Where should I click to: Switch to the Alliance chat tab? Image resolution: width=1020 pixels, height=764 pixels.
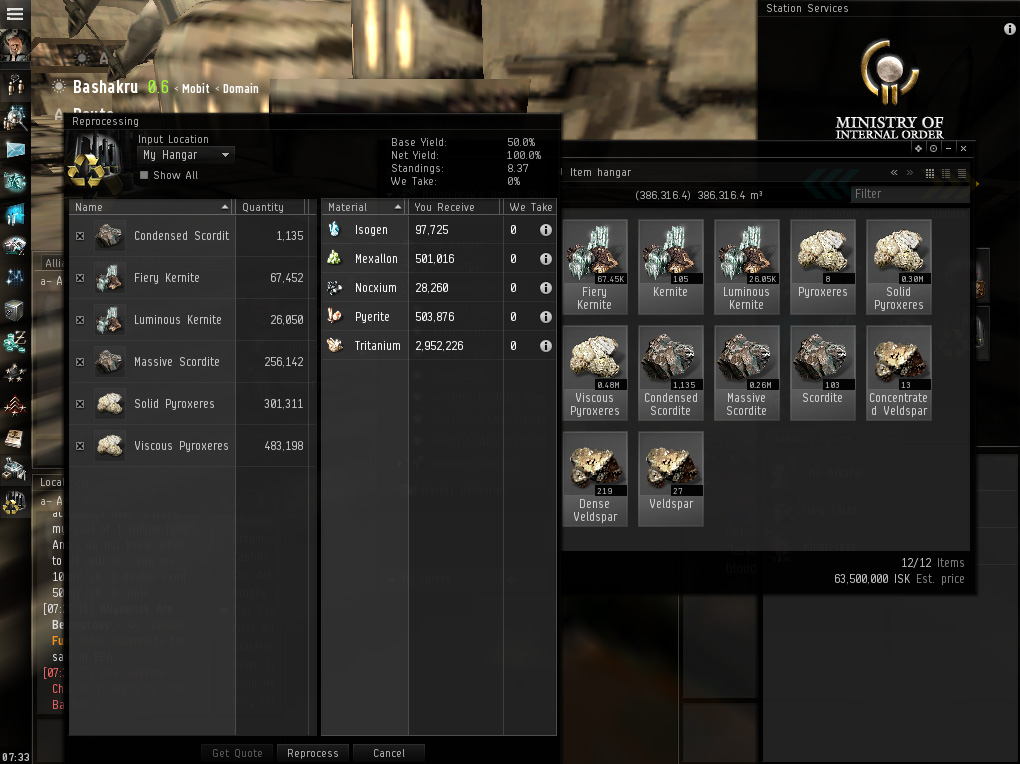(x=52, y=262)
